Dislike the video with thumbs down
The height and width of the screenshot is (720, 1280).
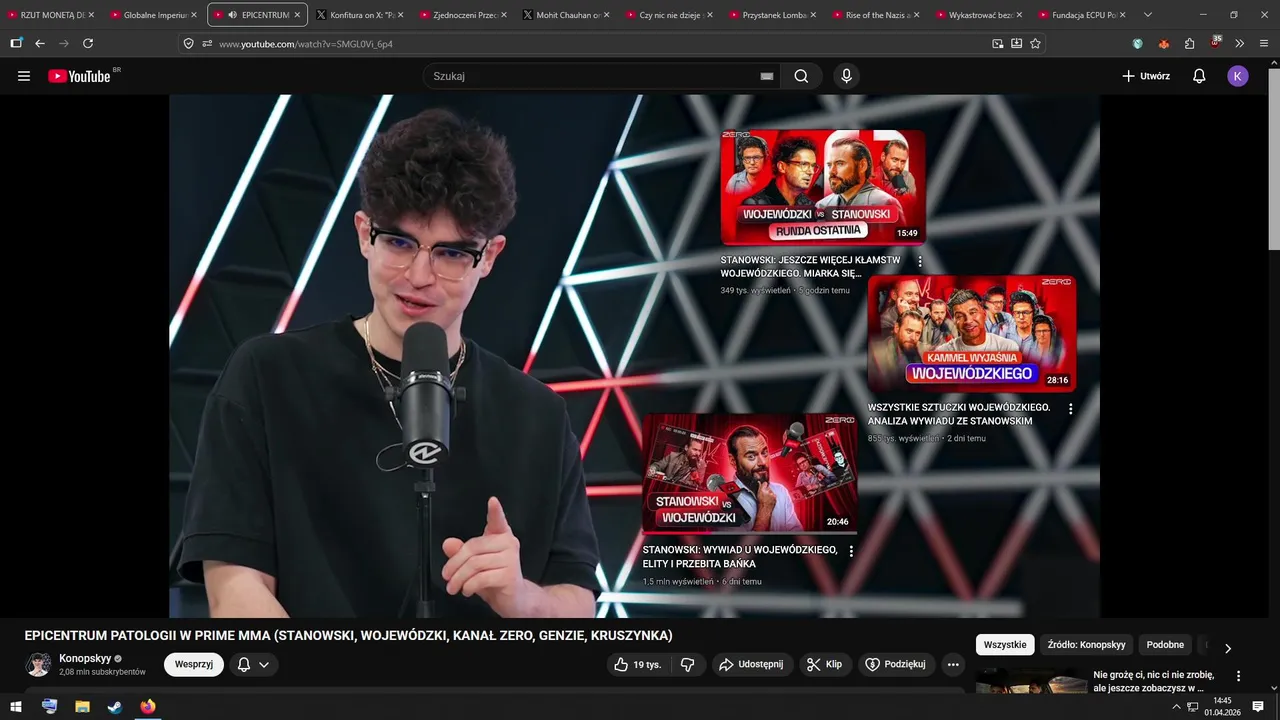point(687,664)
